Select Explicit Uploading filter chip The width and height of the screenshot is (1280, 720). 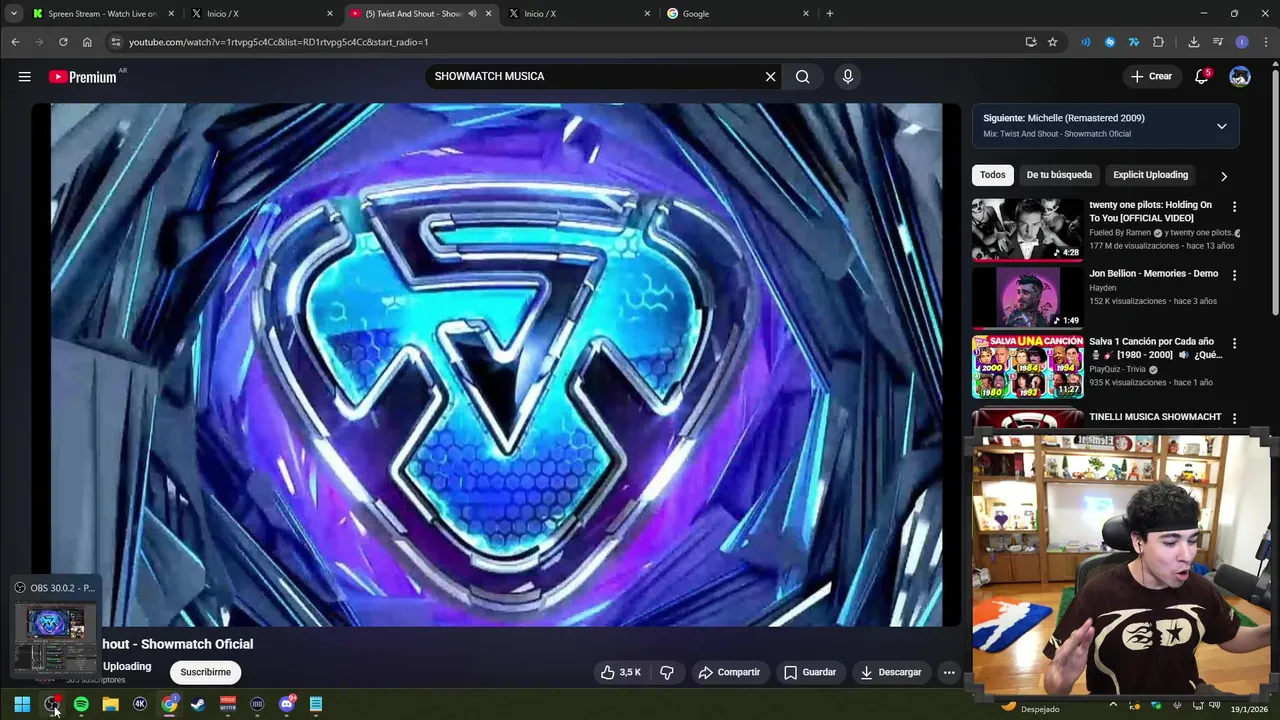pyautogui.click(x=1150, y=175)
